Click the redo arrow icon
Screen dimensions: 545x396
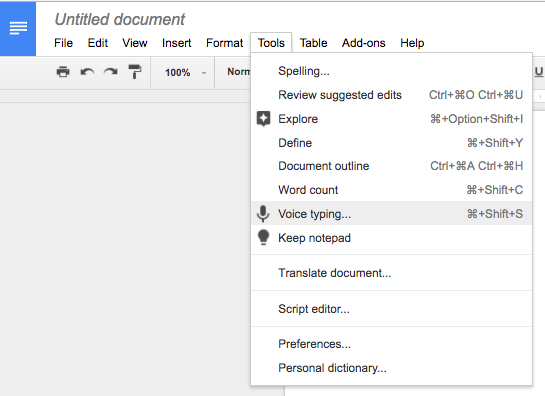(111, 72)
